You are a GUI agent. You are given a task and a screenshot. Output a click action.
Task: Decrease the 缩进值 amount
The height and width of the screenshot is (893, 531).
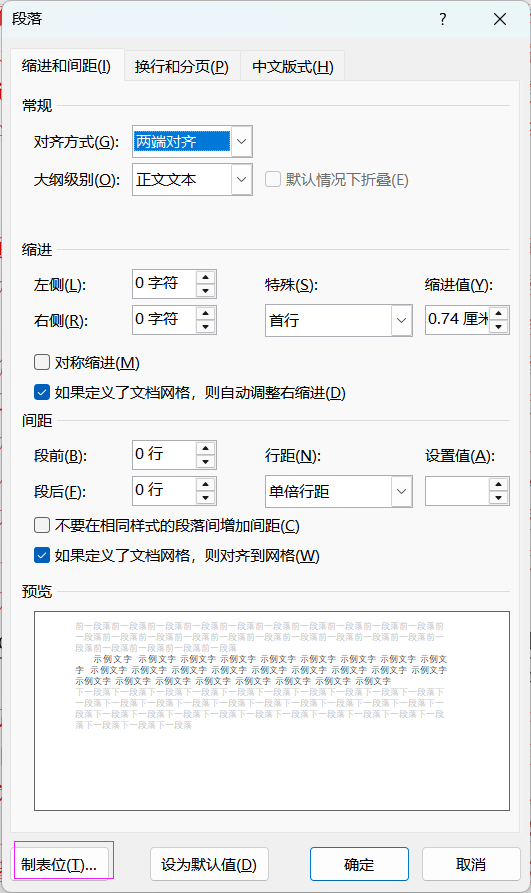point(499,327)
